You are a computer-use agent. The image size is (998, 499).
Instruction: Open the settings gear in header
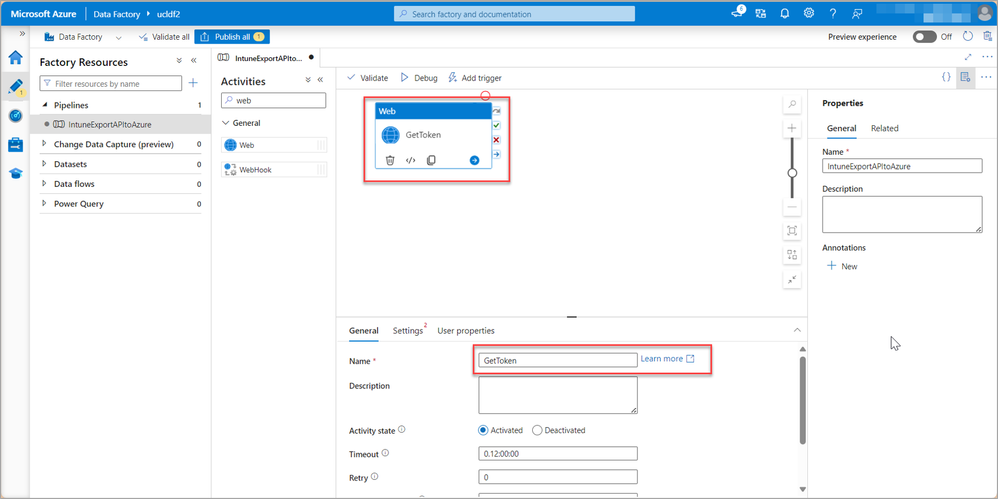pyautogui.click(x=809, y=13)
